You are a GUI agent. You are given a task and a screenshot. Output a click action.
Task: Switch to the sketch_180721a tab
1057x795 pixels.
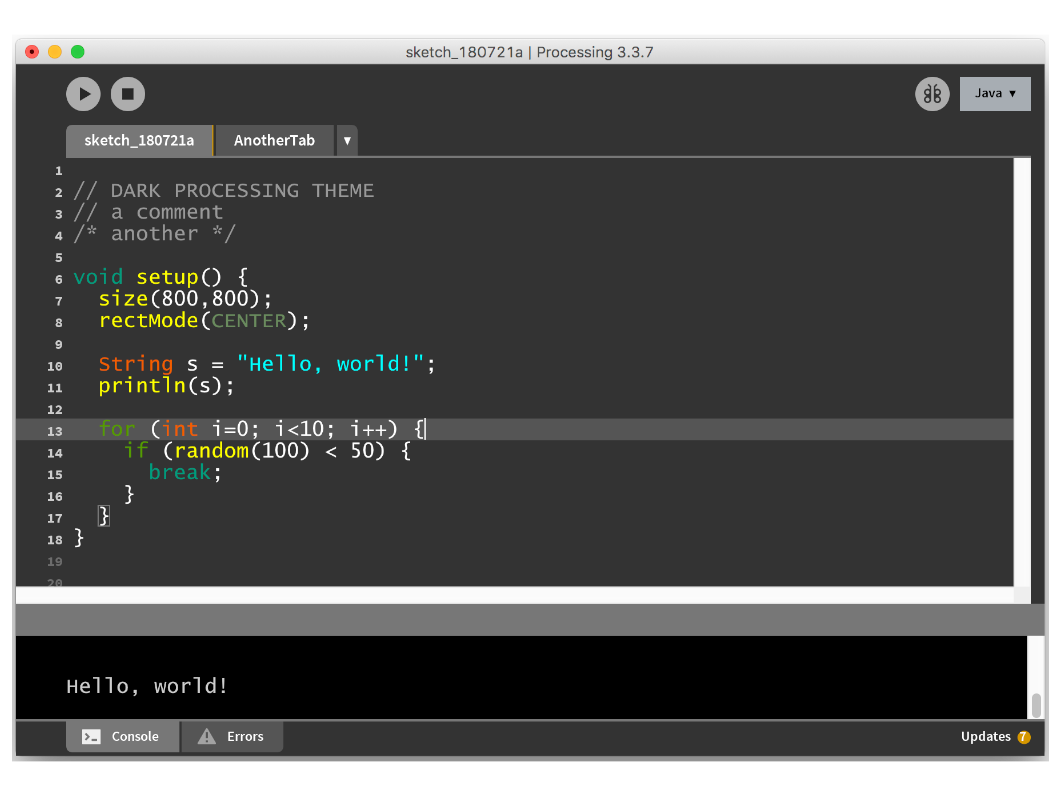(x=139, y=141)
